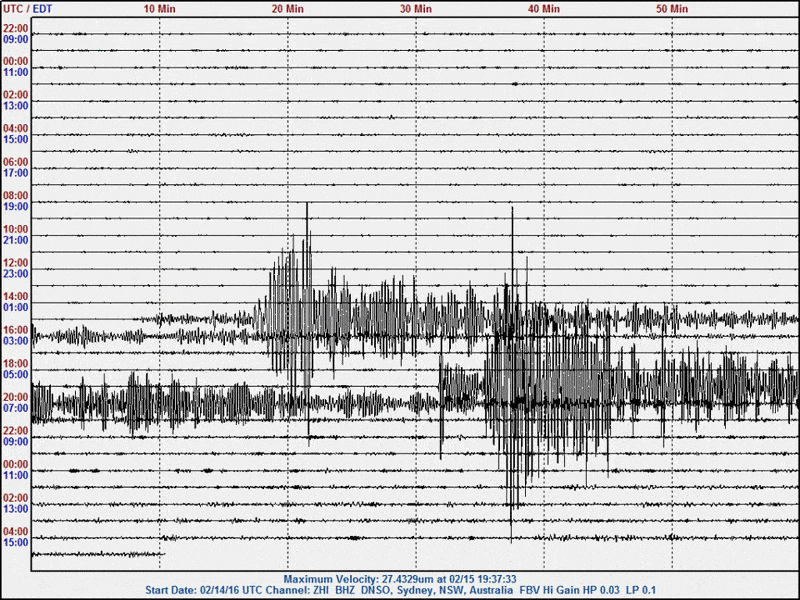Click the "UTC / EDT" header label

[x=28, y=9]
